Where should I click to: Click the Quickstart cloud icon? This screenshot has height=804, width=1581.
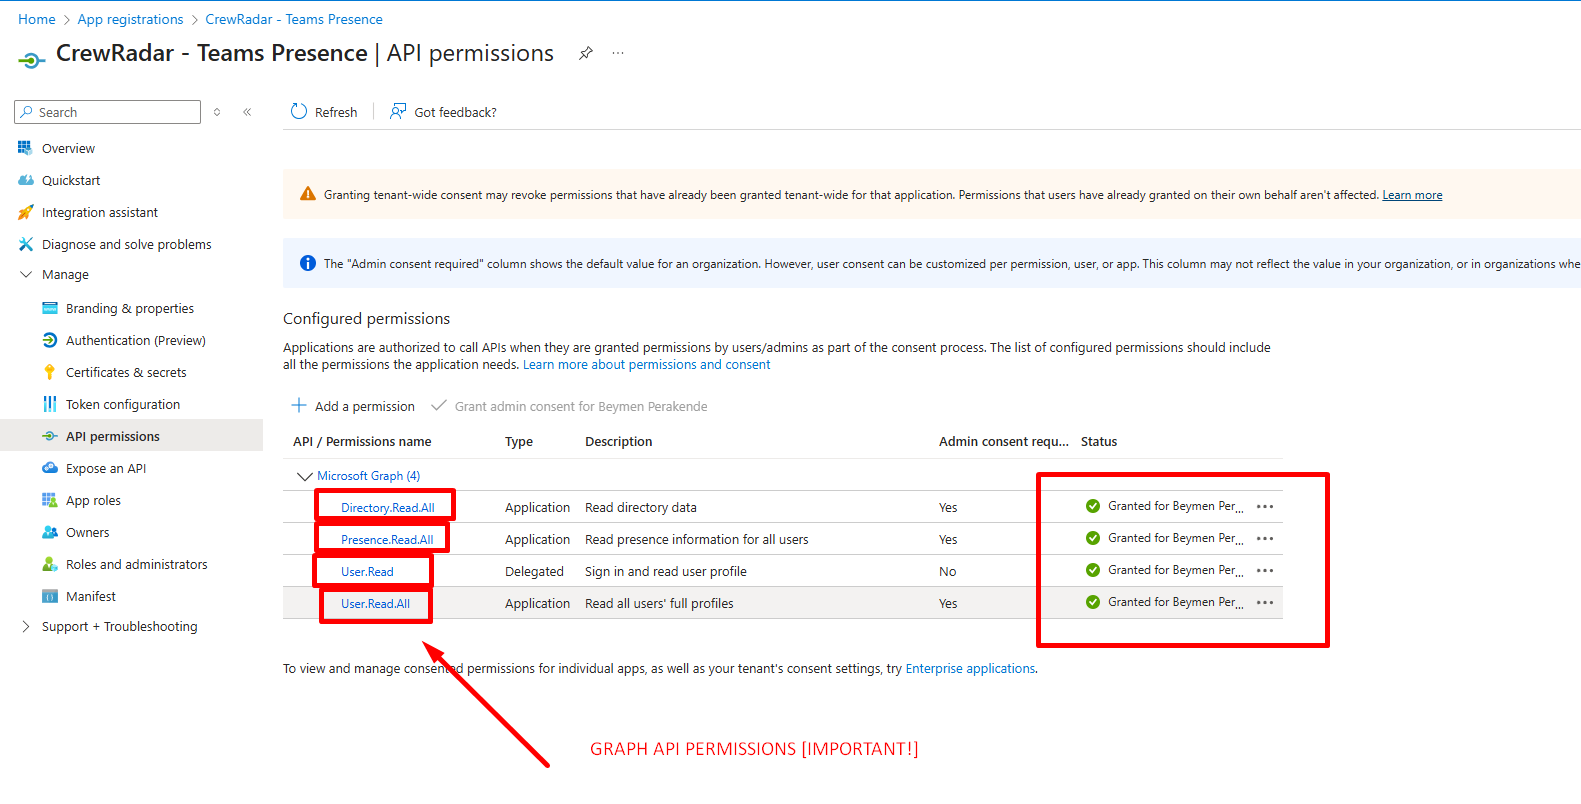(x=25, y=180)
